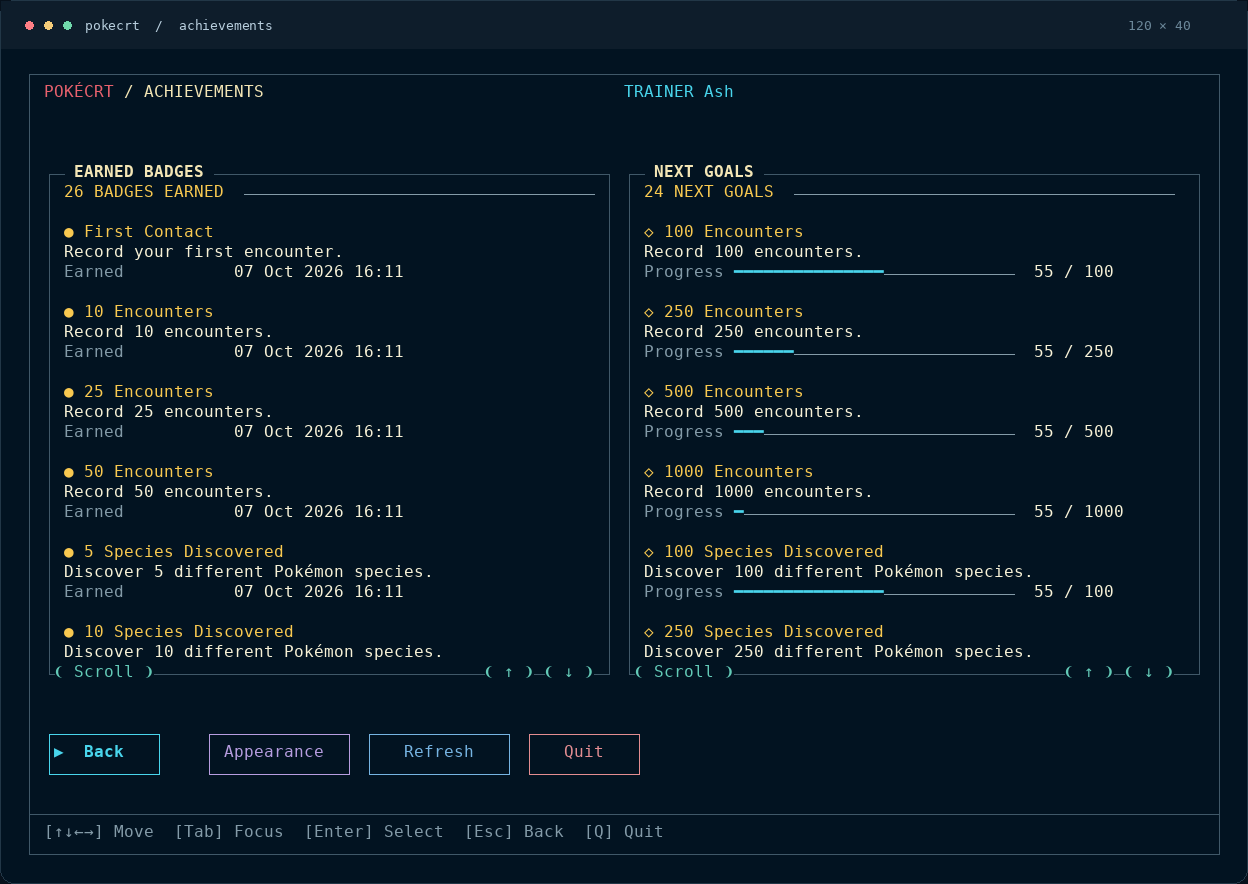1248x884 pixels.
Task: Click the Refresh button
Action: 439,754
